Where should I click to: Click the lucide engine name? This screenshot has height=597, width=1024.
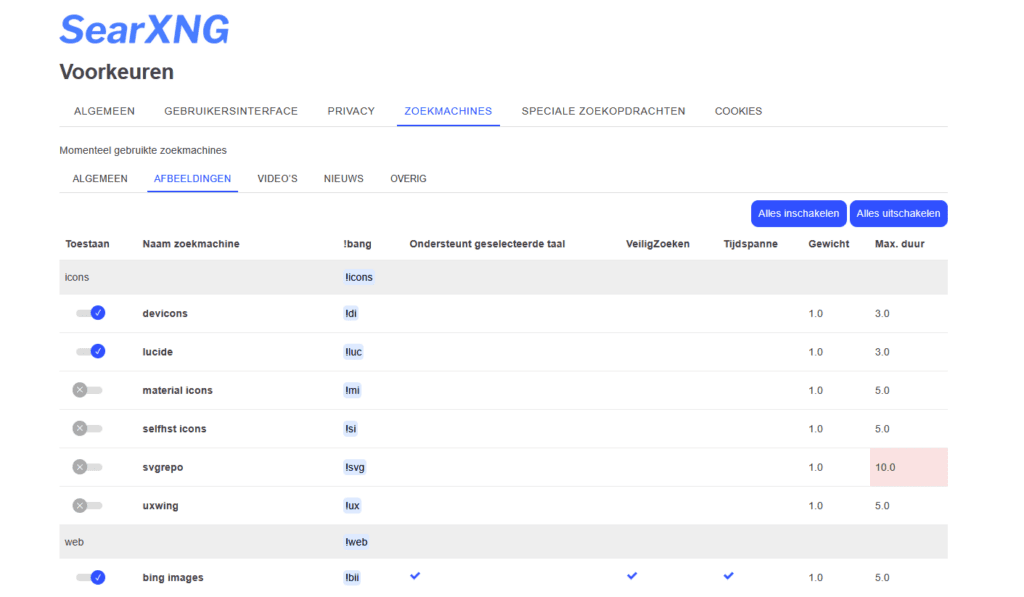tap(157, 352)
